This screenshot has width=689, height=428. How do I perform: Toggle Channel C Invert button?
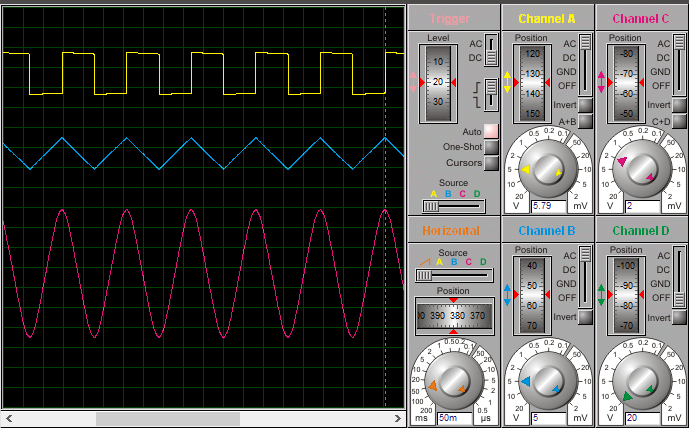(679, 105)
